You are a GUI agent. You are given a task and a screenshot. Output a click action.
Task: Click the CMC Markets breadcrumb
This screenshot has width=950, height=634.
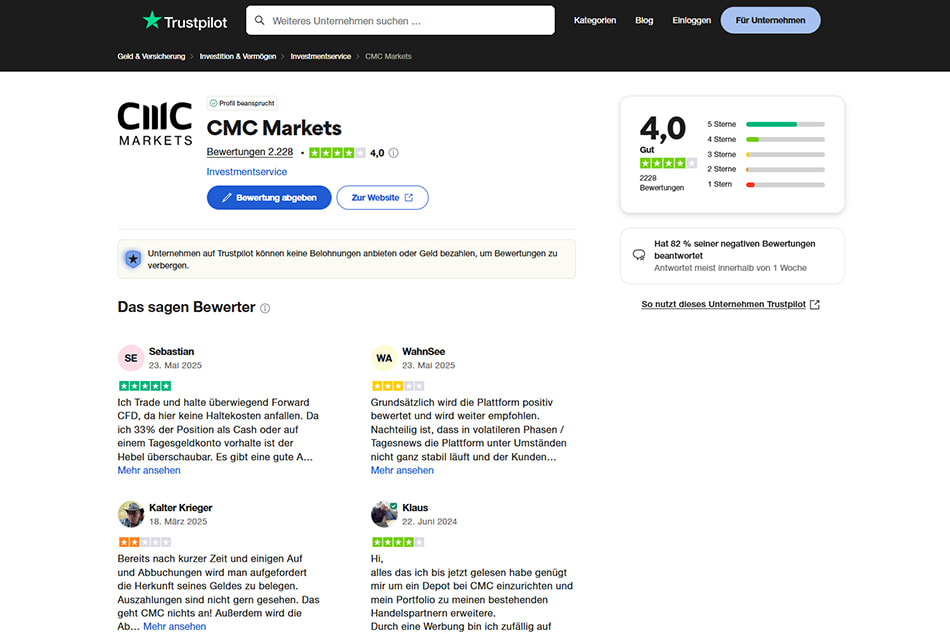pyautogui.click(x=388, y=56)
